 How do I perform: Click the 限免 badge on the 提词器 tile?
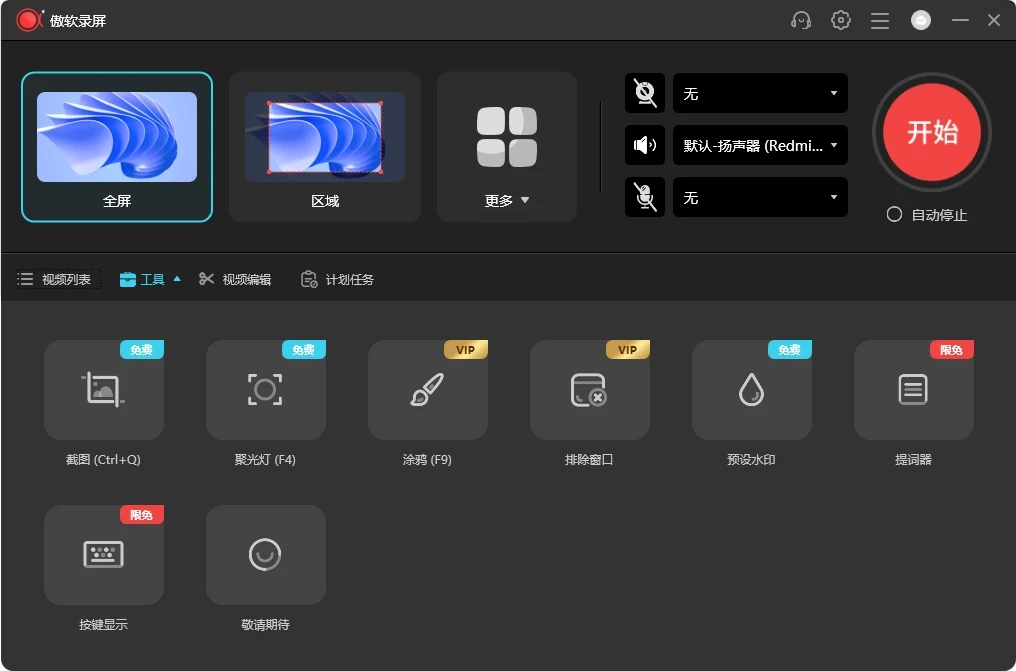coord(952,350)
